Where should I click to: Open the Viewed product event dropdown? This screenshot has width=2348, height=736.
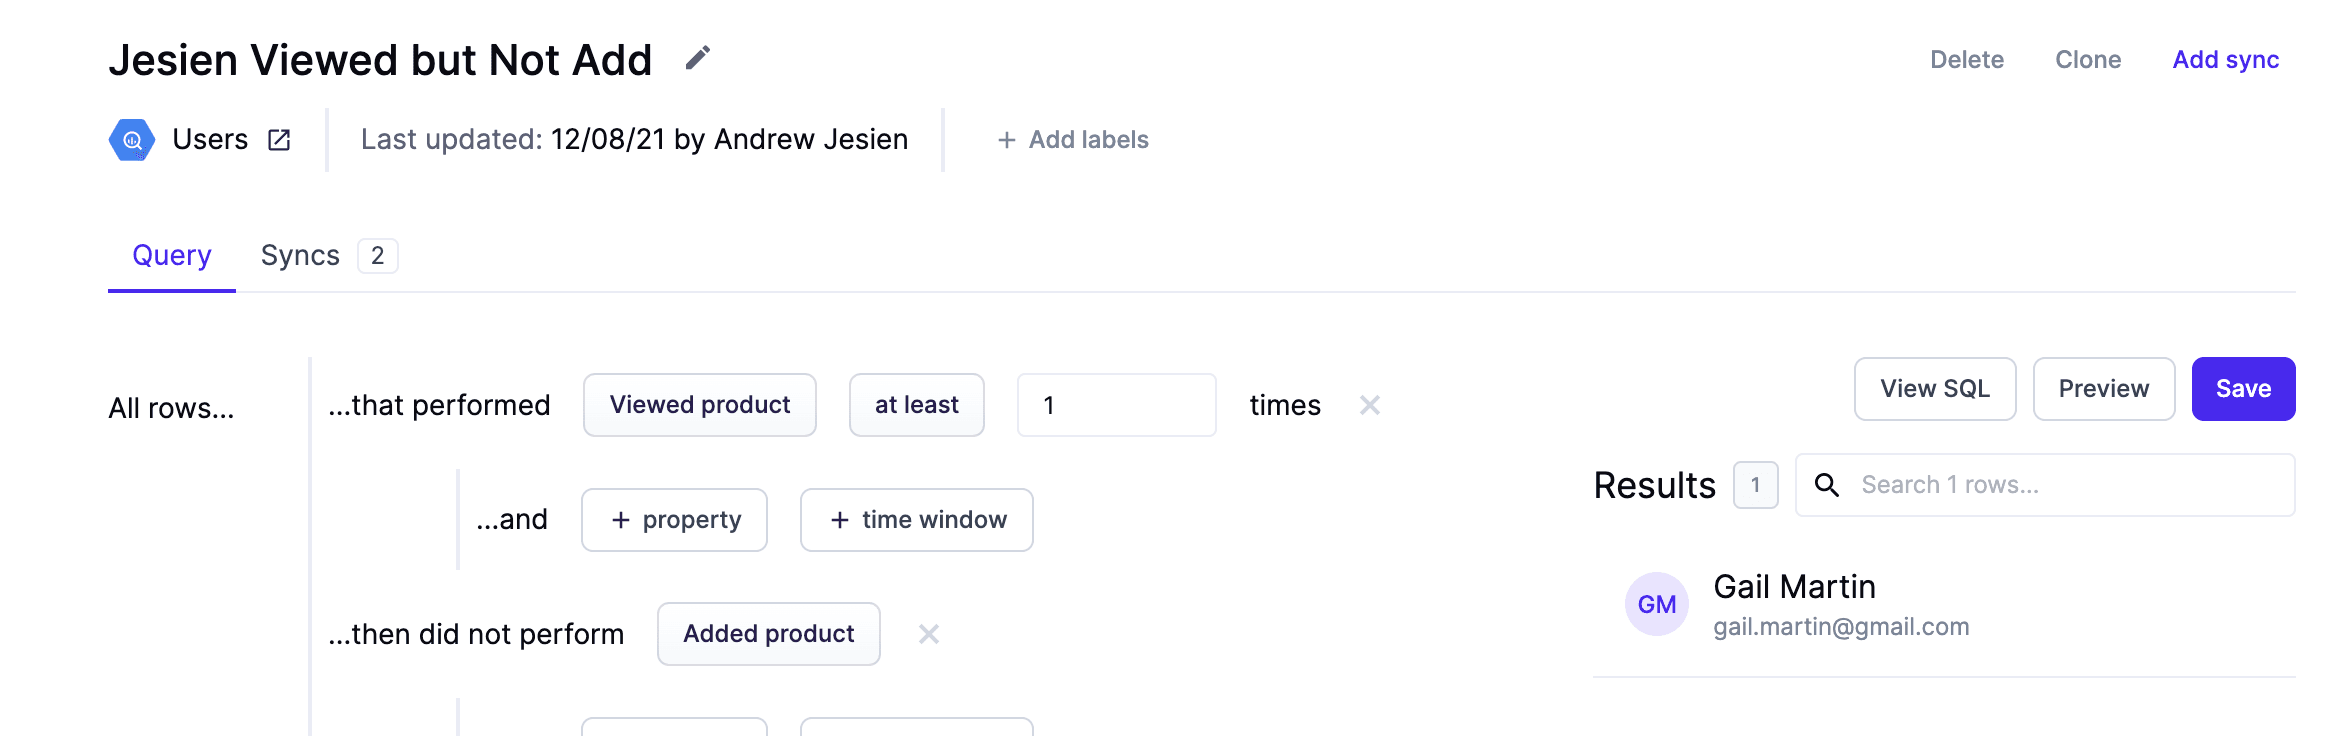(x=699, y=405)
